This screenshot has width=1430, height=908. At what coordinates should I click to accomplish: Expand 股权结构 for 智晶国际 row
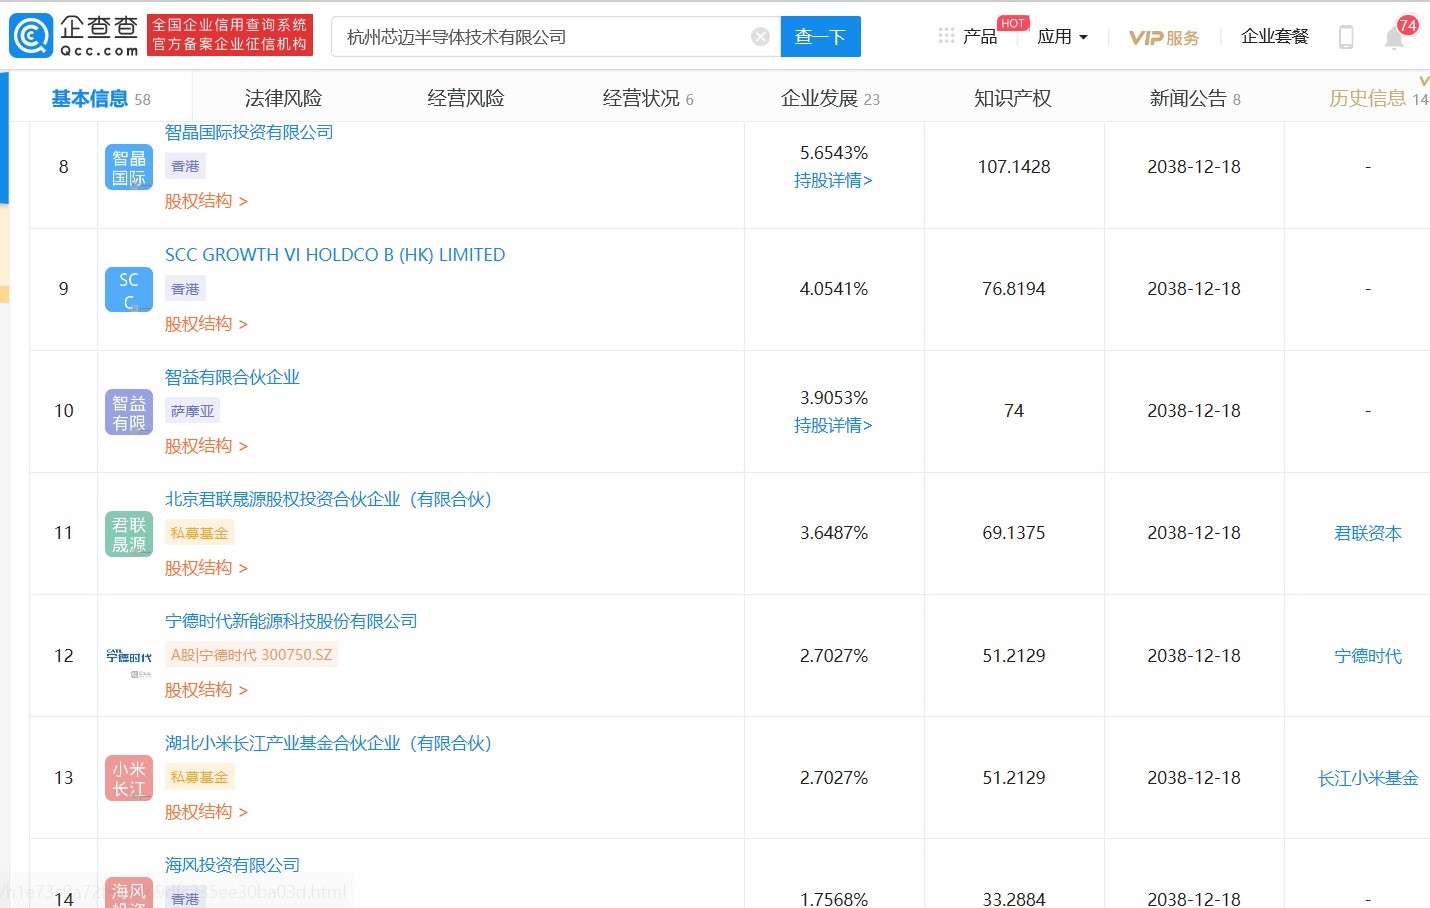point(206,201)
